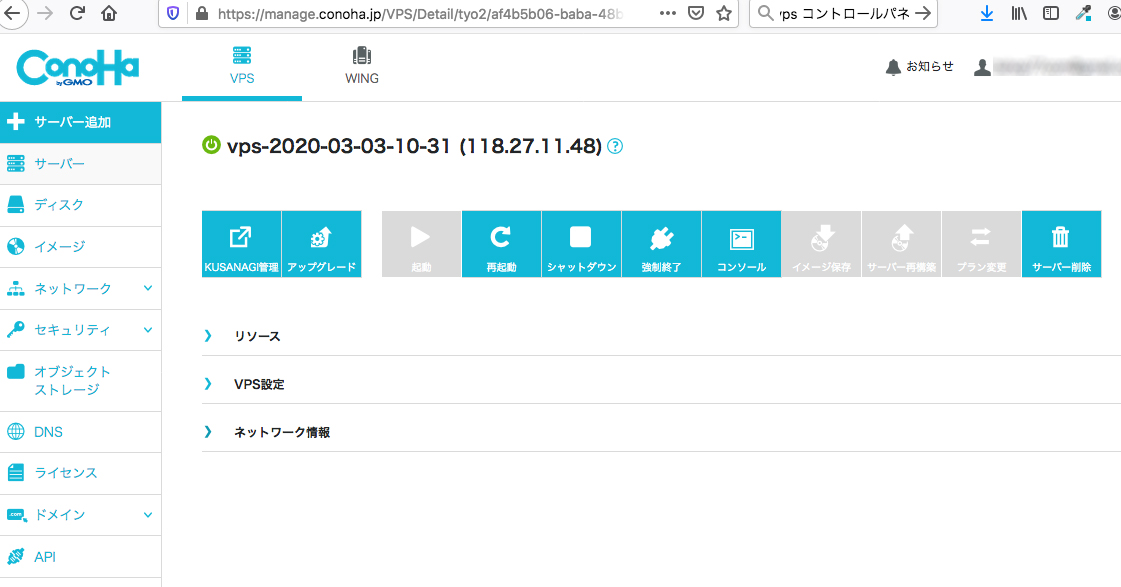This screenshot has height=587, width=1121.
Task: Toggle browser sidebar view icon
Action: point(1051,13)
